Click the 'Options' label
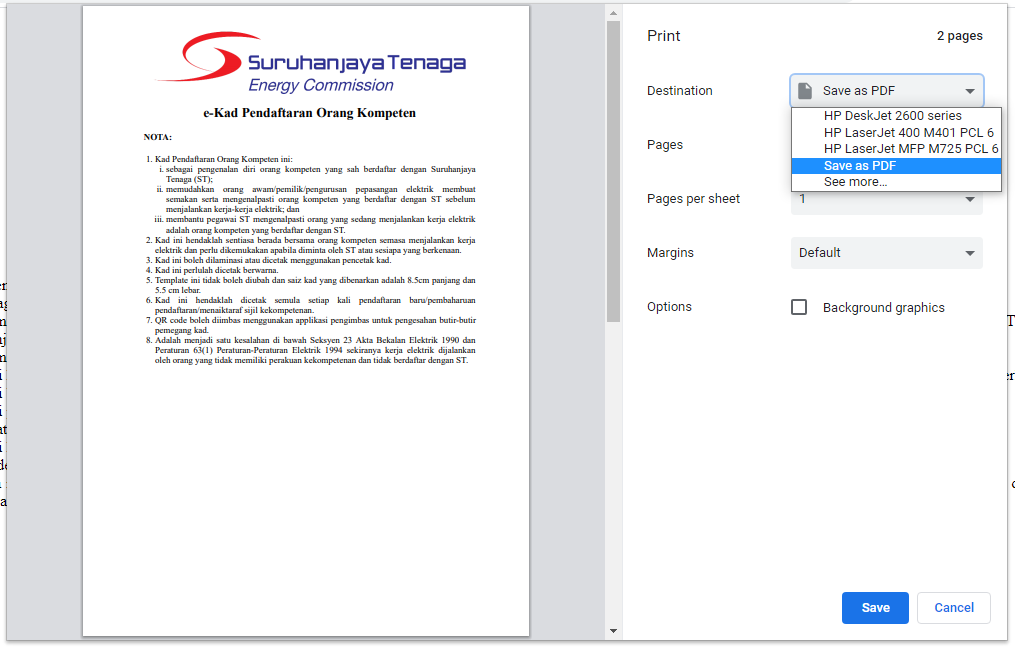1015x648 pixels. click(x=669, y=307)
